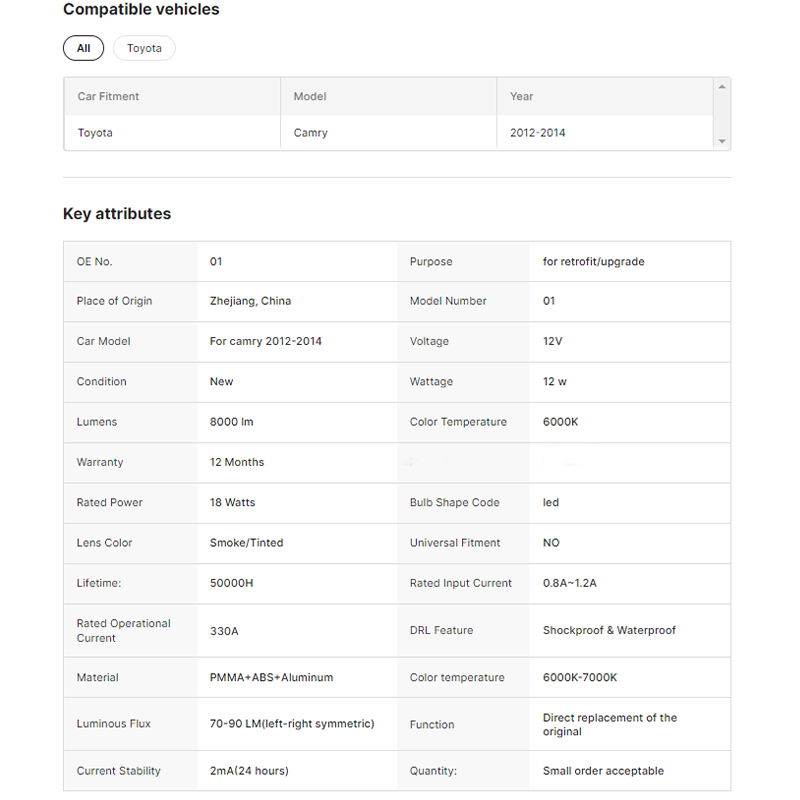Click the vehicles table scrollbar track
This screenshot has height=800, width=800.
point(722,115)
